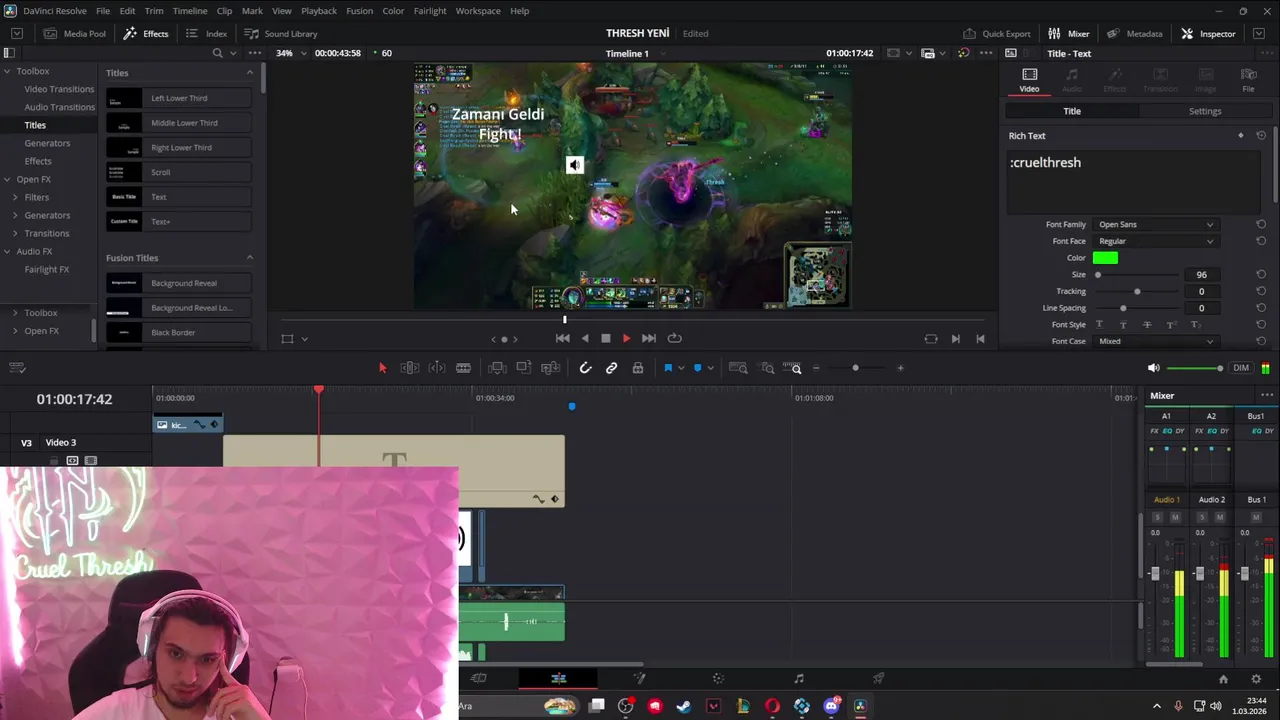Open the Fairlight menu

click(x=430, y=11)
